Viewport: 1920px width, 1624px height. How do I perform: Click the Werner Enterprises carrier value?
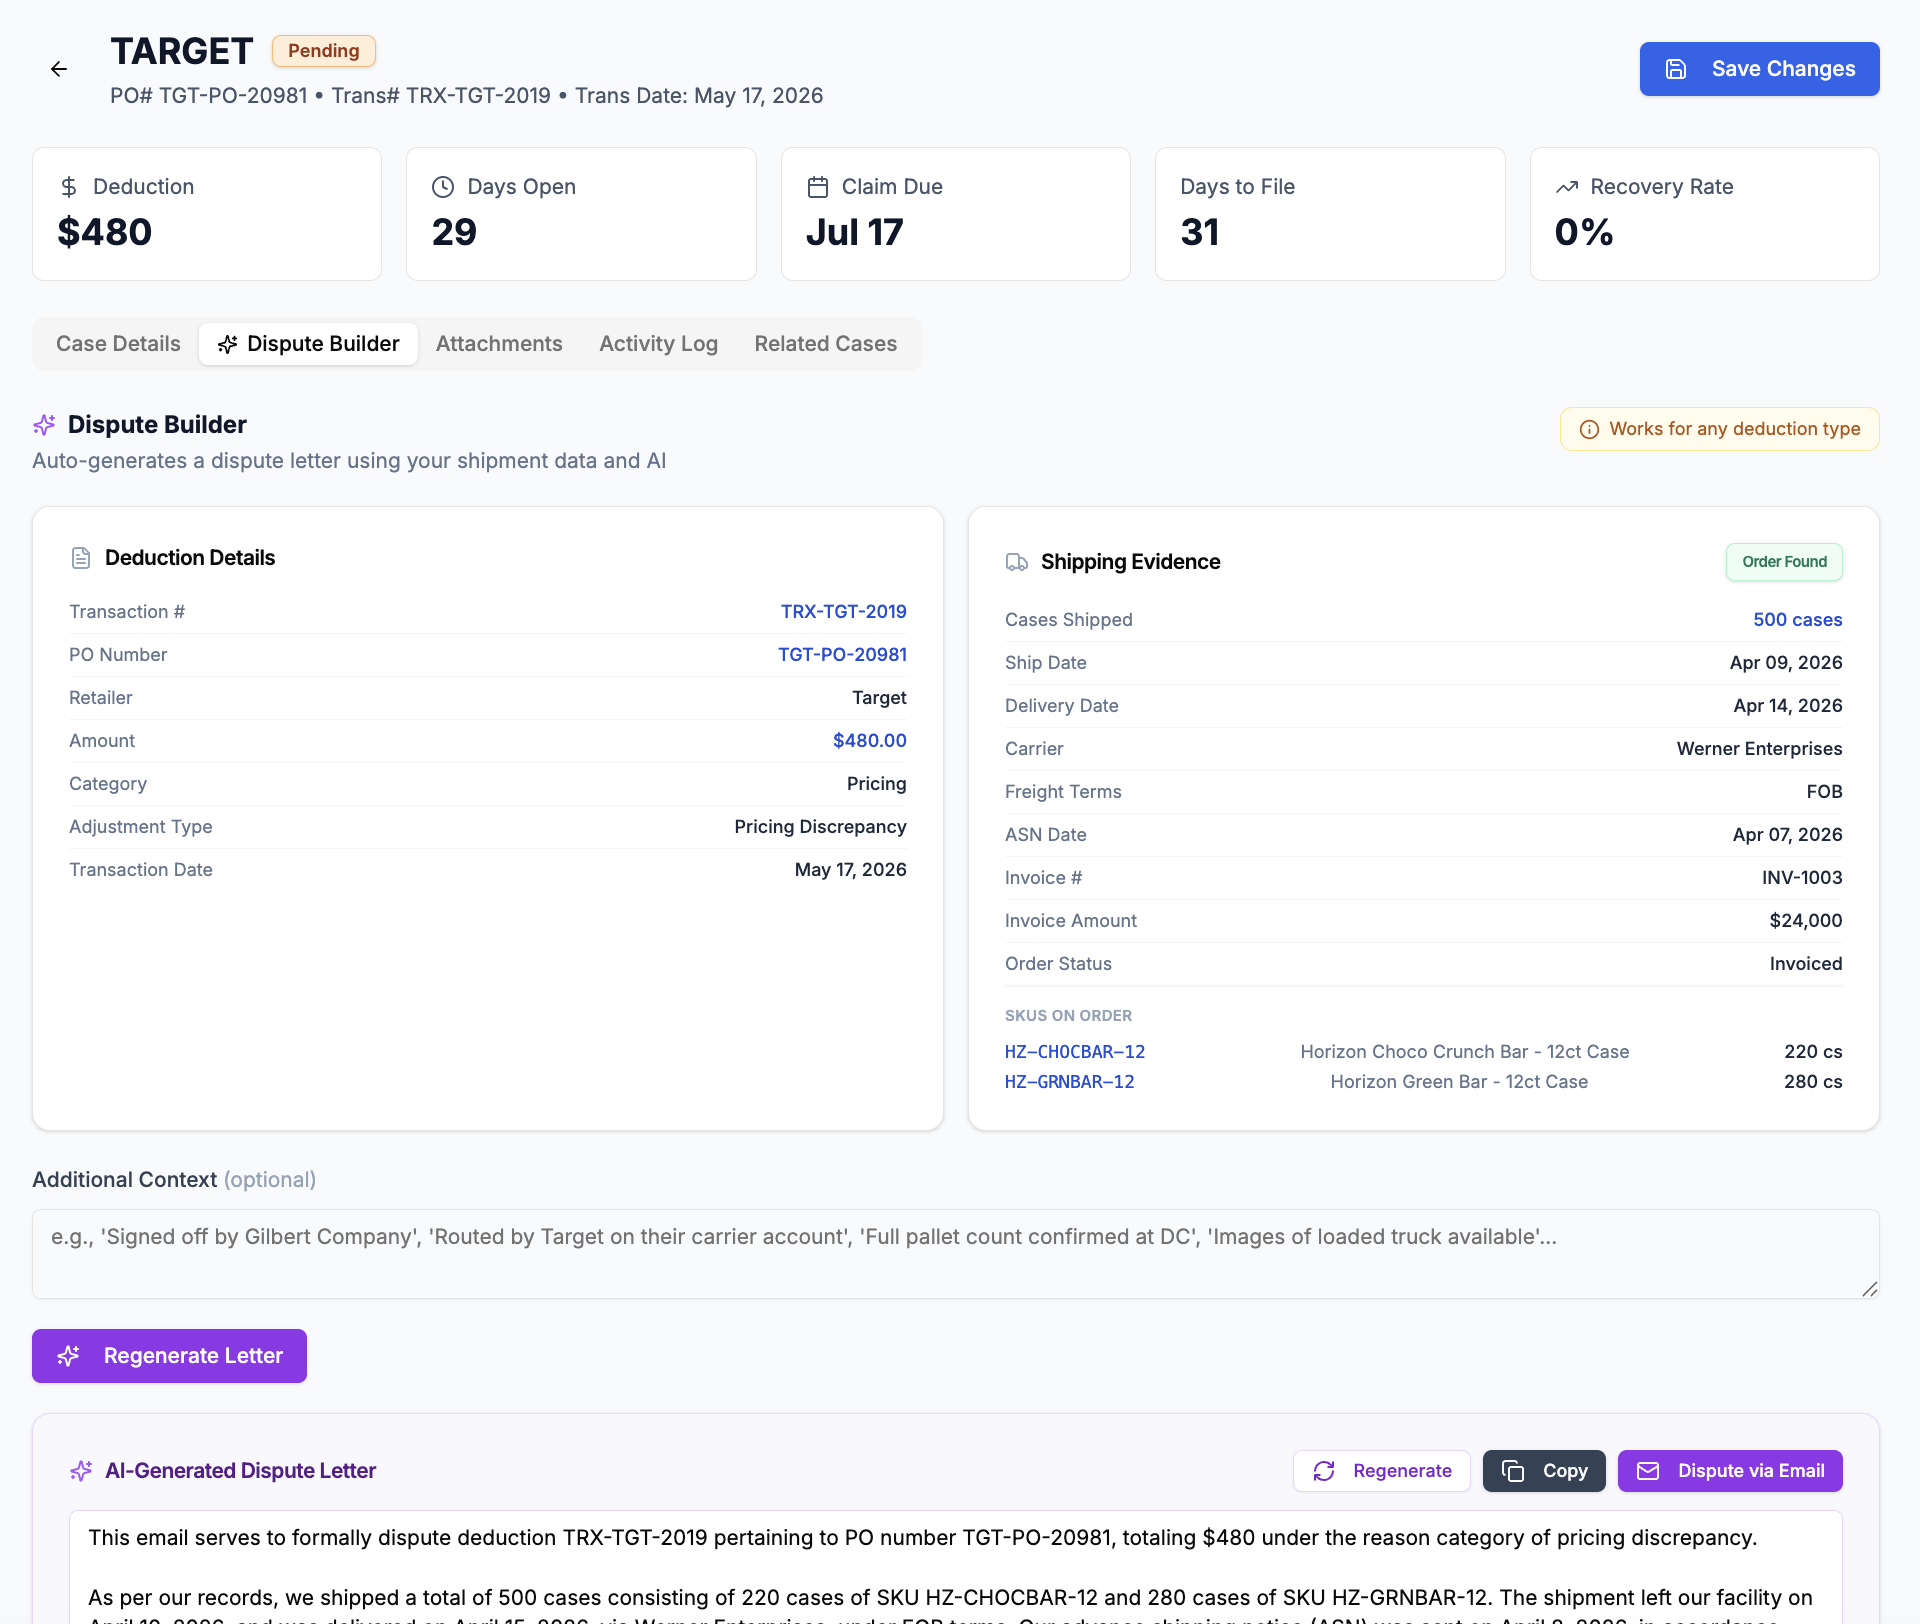point(1759,749)
